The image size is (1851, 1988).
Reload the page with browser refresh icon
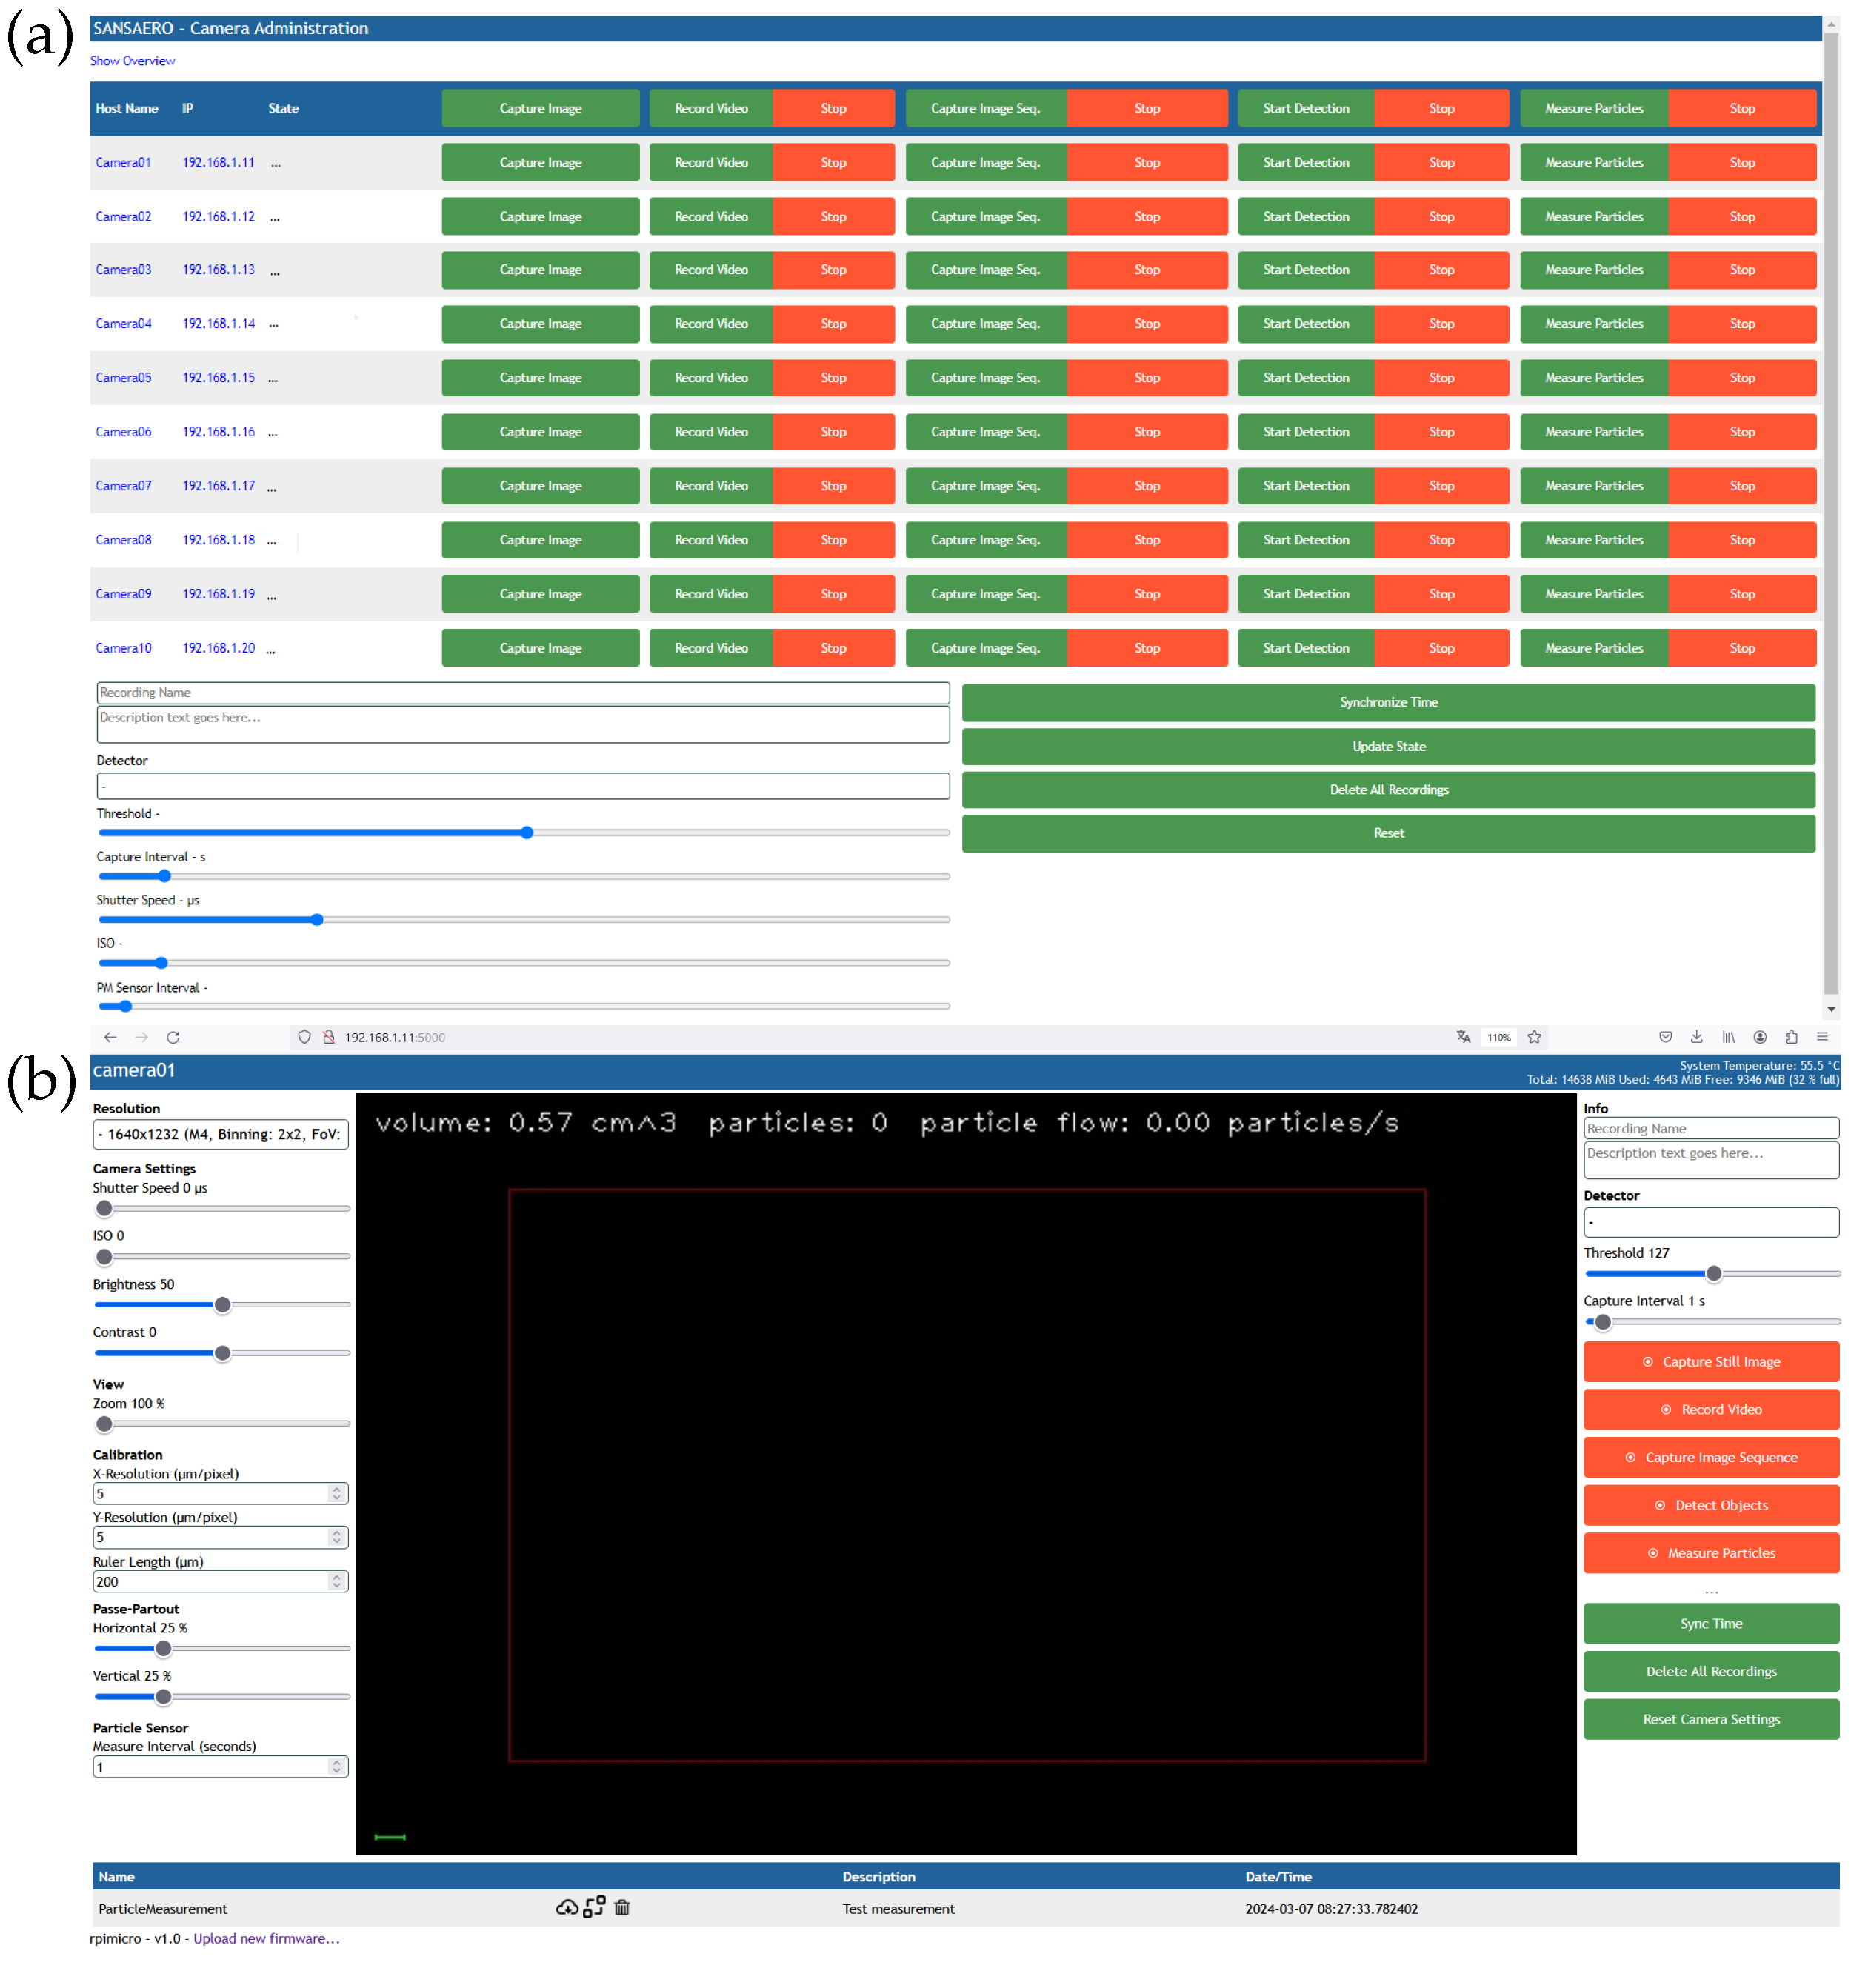pos(173,1037)
